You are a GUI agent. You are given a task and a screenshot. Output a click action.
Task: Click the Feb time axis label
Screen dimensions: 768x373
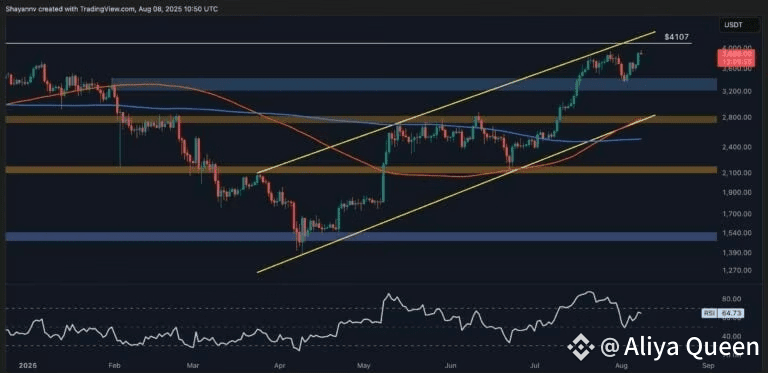pyautogui.click(x=114, y=366)
